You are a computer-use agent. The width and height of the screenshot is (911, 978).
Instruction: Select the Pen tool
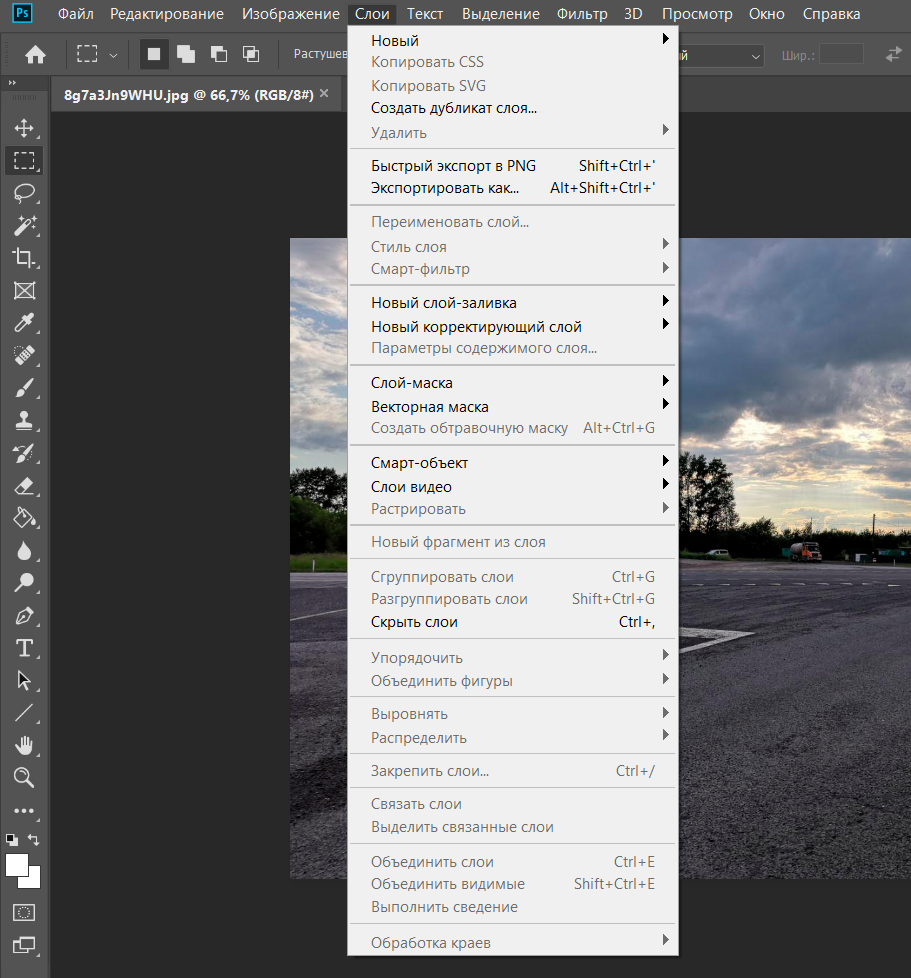pyautogui.click(x=24, y=615)
